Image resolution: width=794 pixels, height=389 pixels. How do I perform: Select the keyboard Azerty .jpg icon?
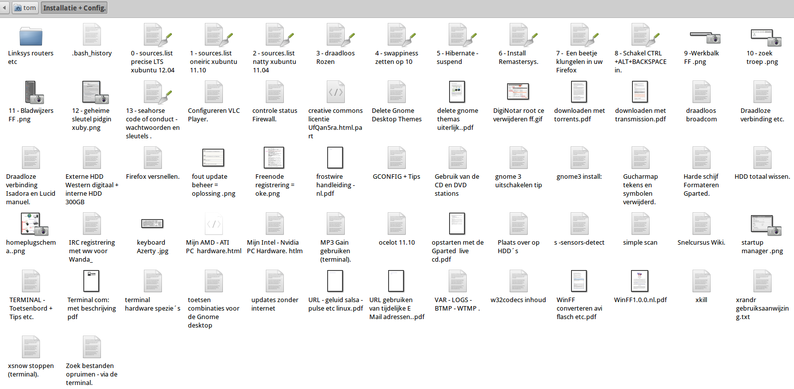click(152, 223)
